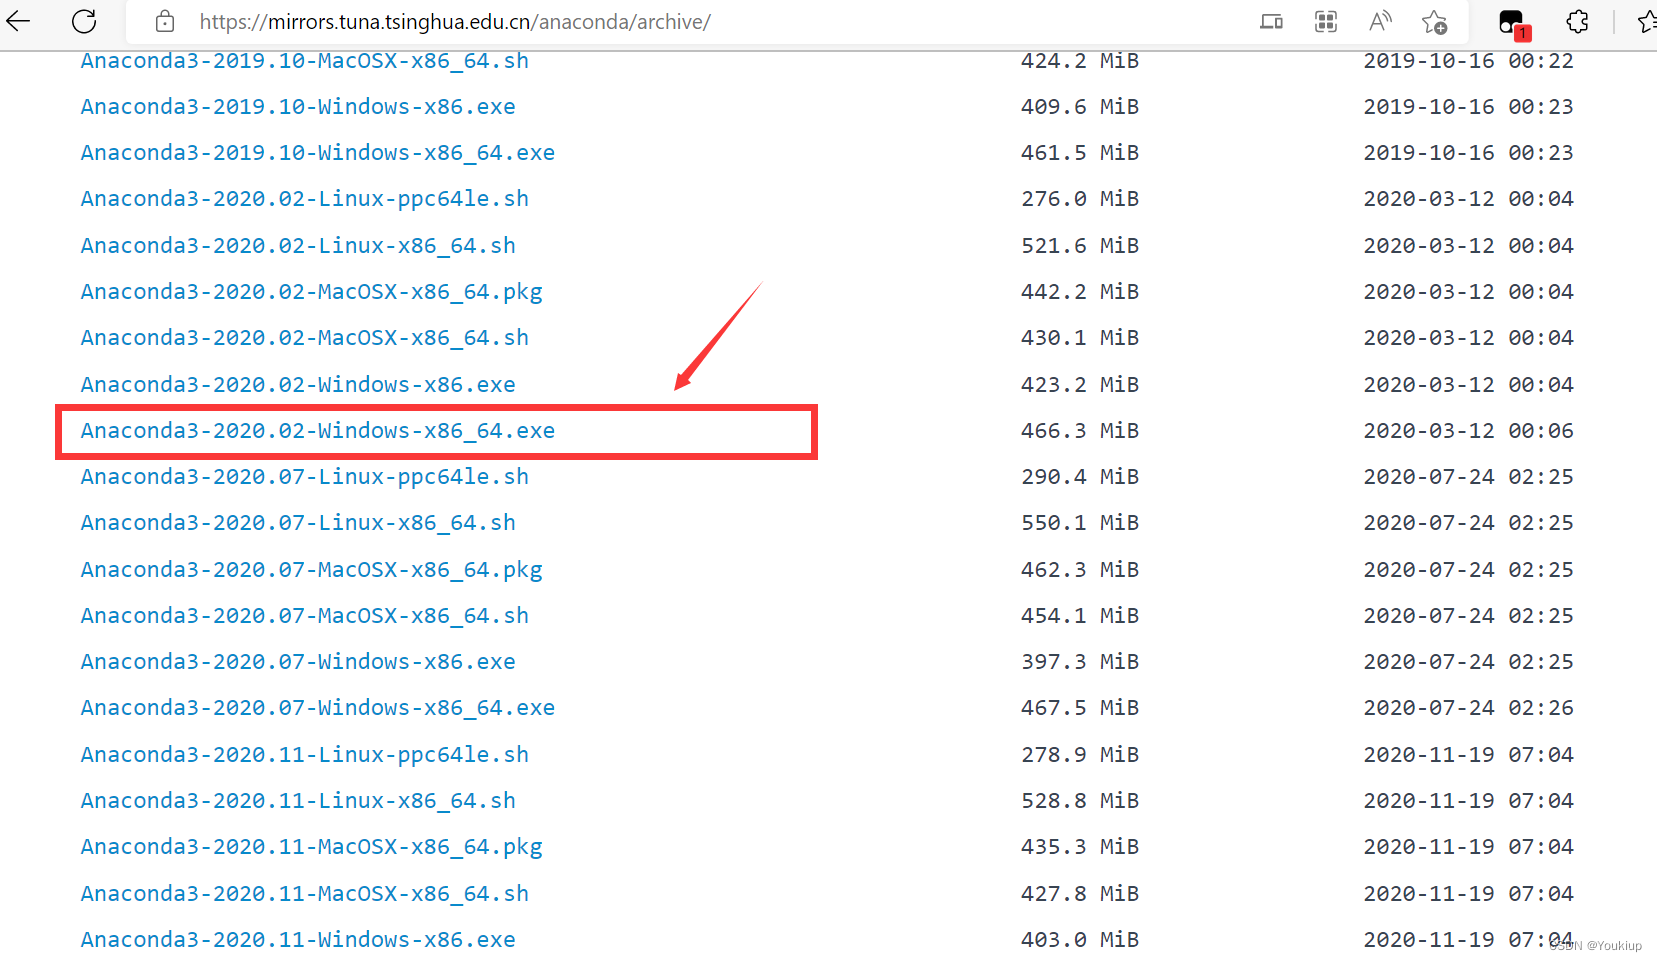Screen dimensions: 1657x962
Task: Download Anaconda3-2020.02-MacOSX-x86_64.sh
Action: (304, 338)
